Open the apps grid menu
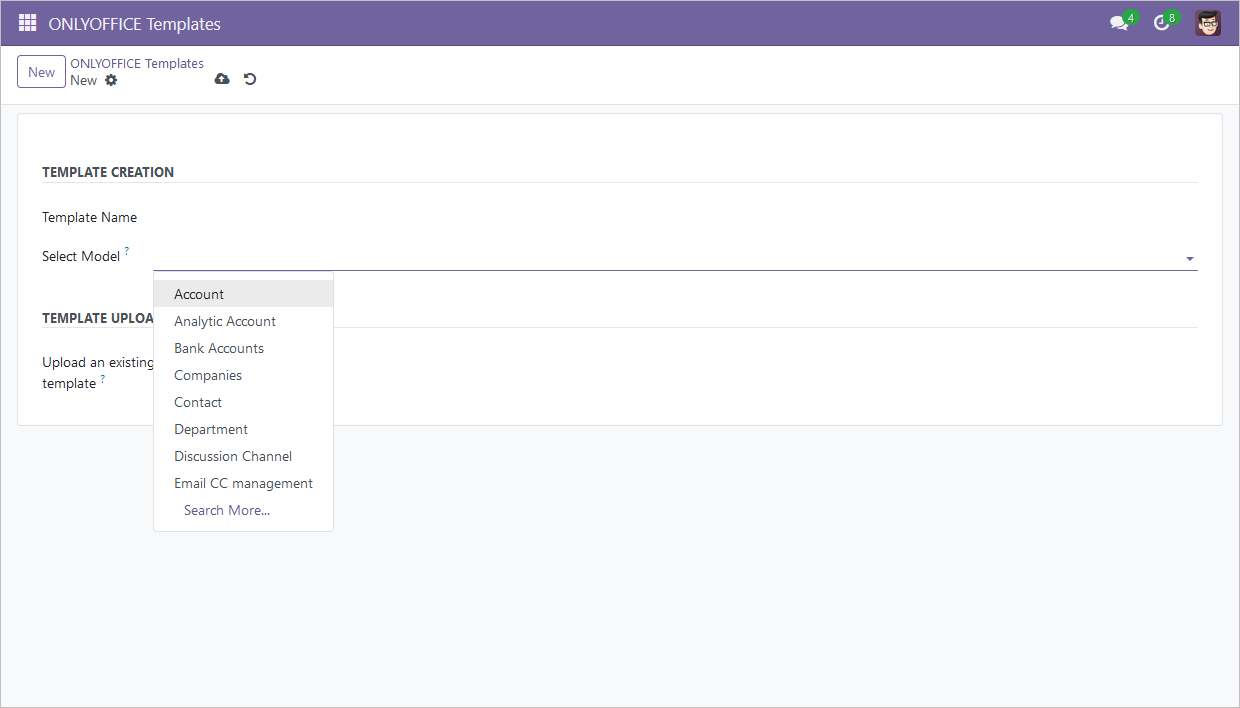1240x708 pixels. 27,22
